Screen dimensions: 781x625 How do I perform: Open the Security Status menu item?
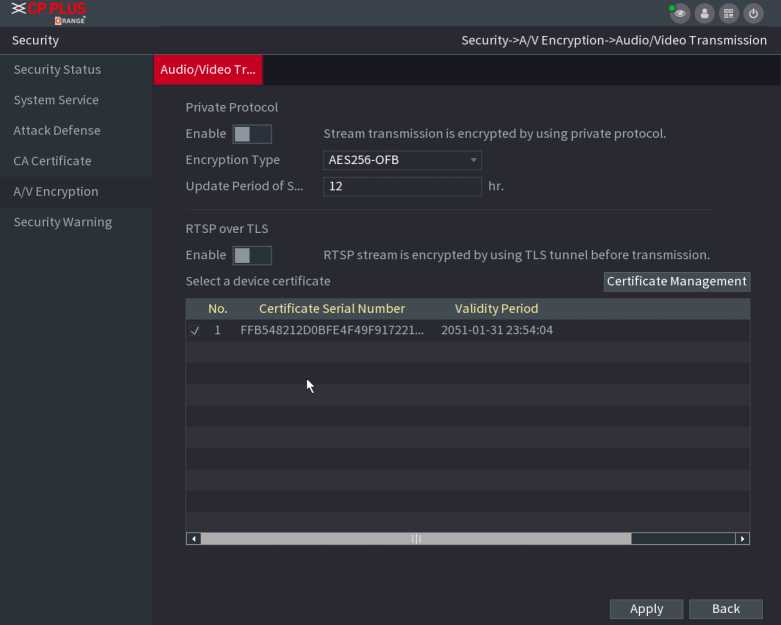point(57,70)
